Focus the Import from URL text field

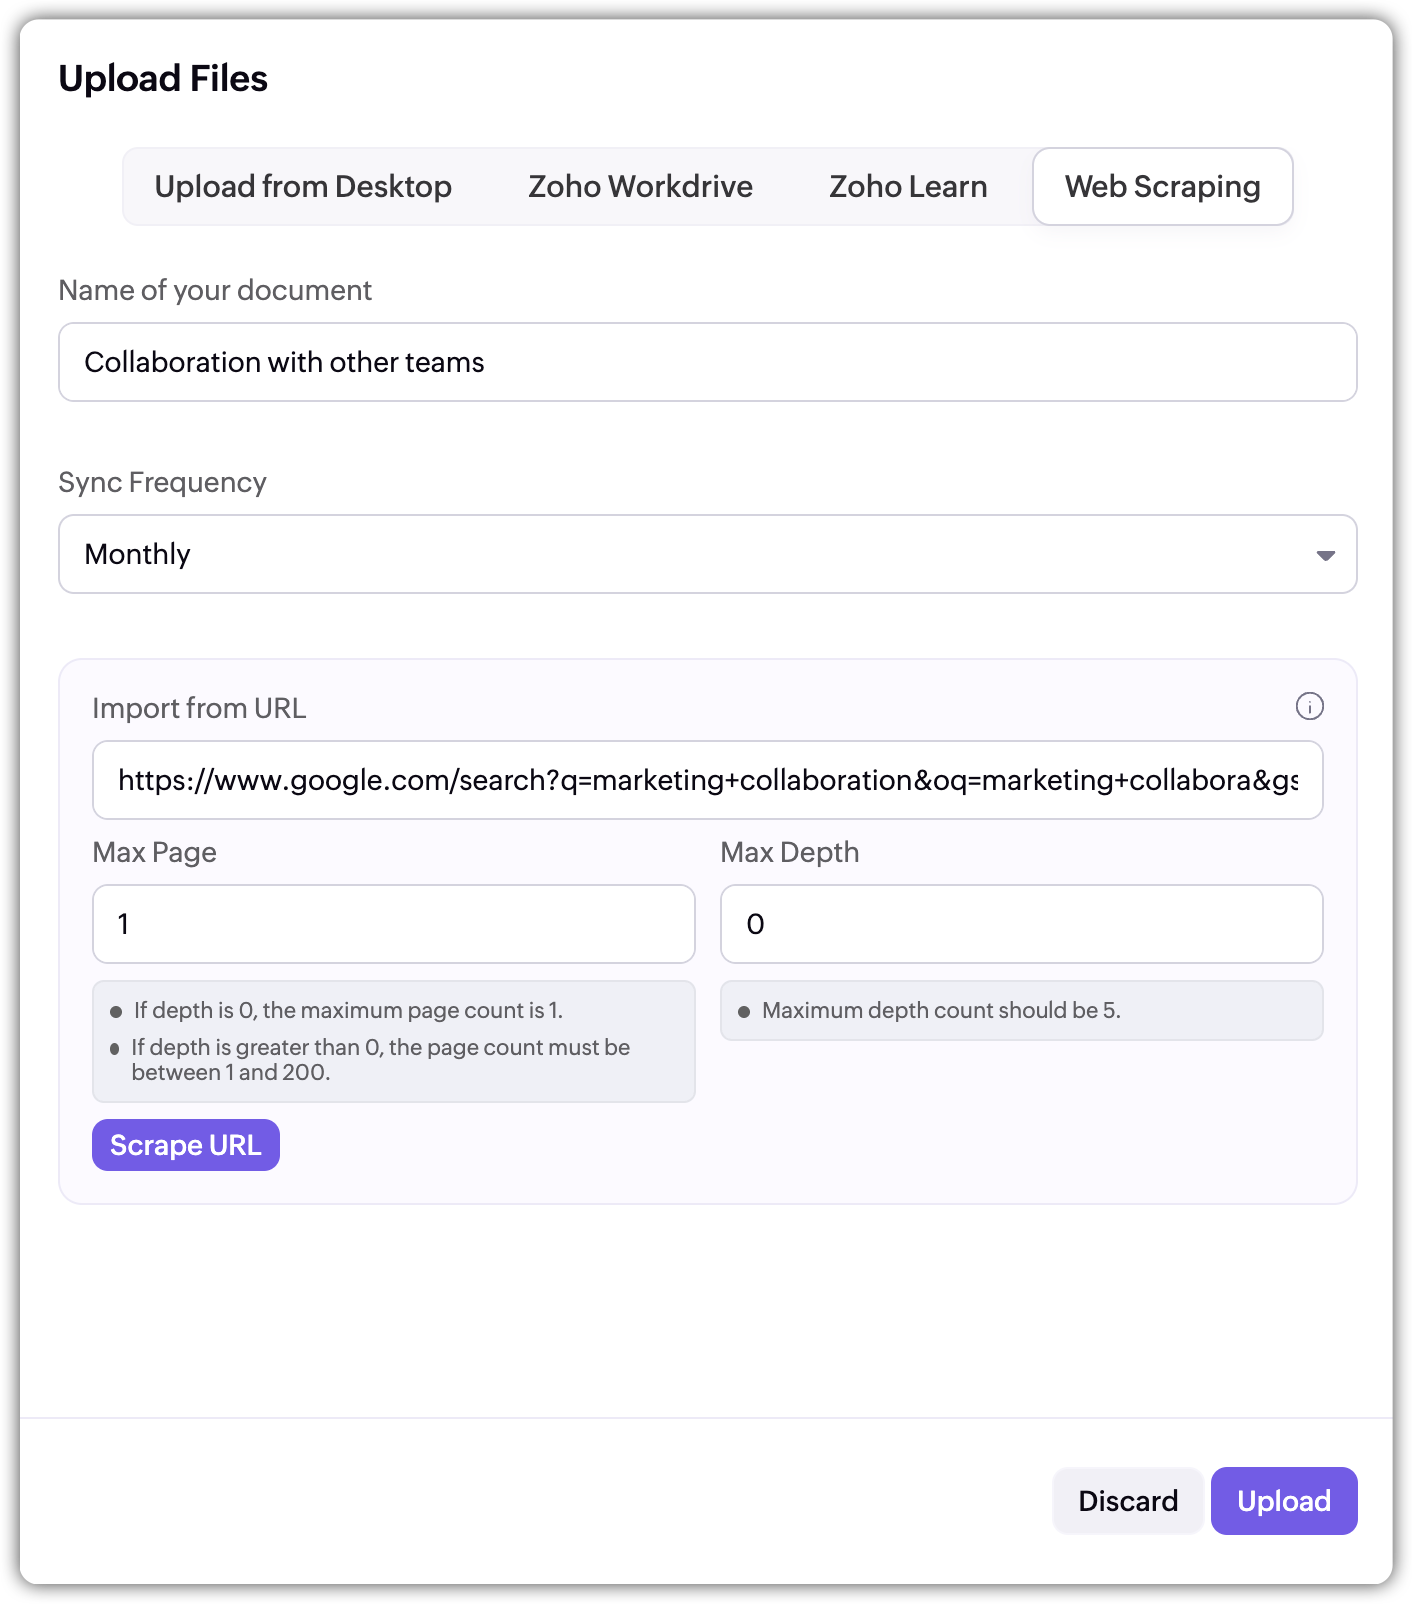pos(707,780)
